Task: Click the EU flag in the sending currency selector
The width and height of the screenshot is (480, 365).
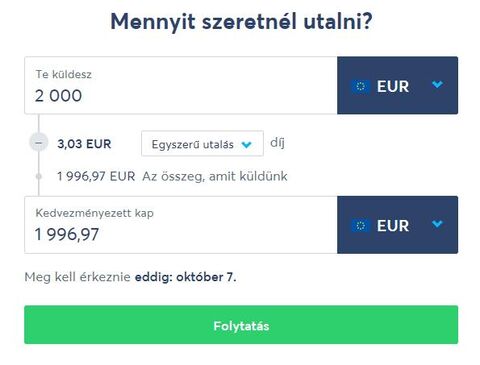Action: click(360, 87)
